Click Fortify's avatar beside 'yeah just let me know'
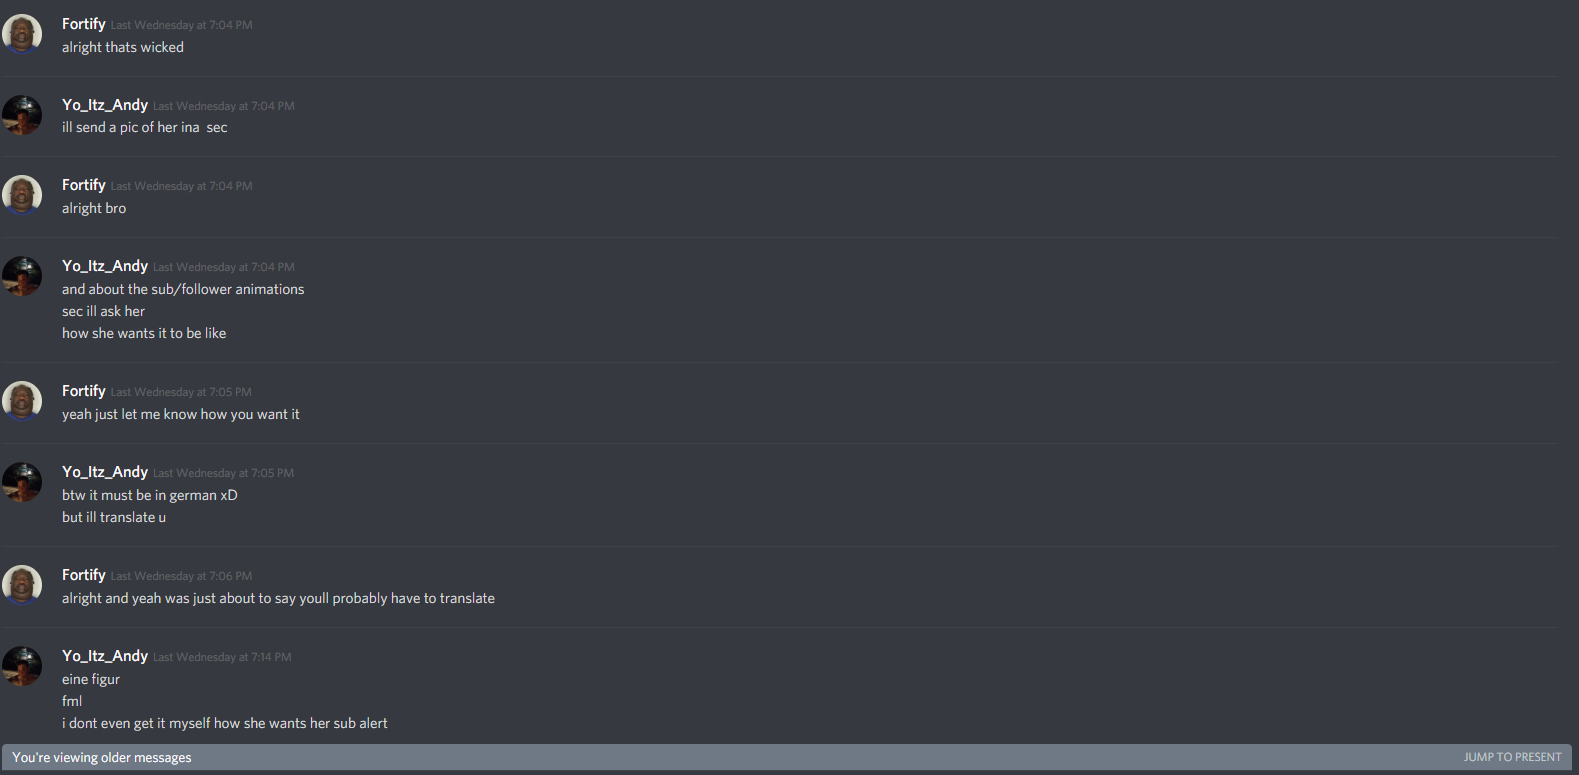 coord(22,401)
